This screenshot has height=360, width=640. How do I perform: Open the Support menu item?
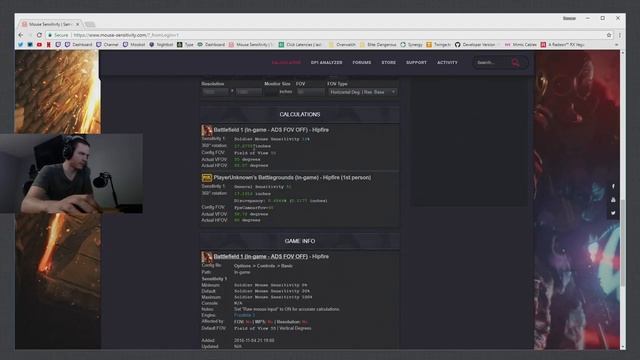pos(416,62)
